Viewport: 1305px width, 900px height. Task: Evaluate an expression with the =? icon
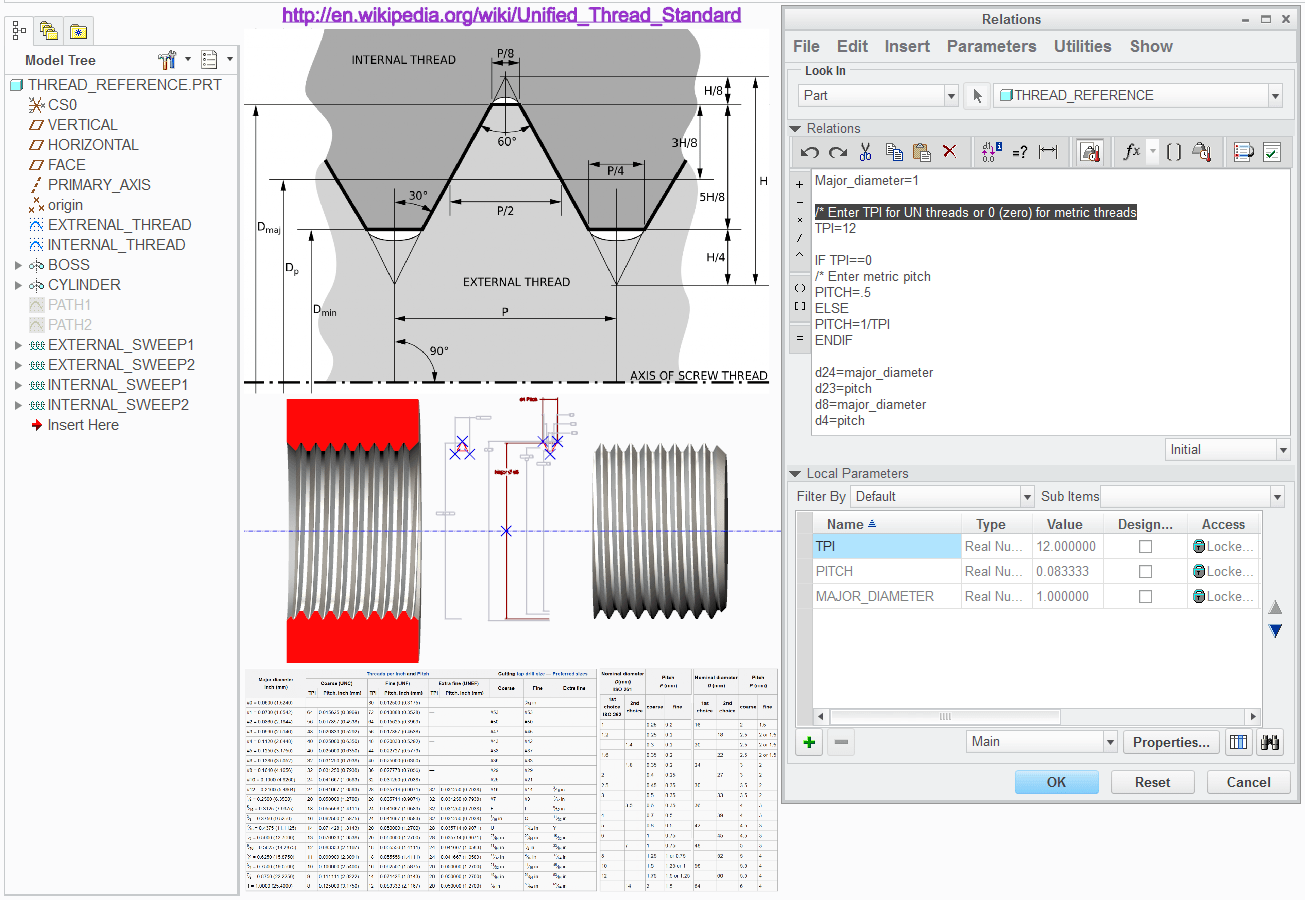point(1019,152)
